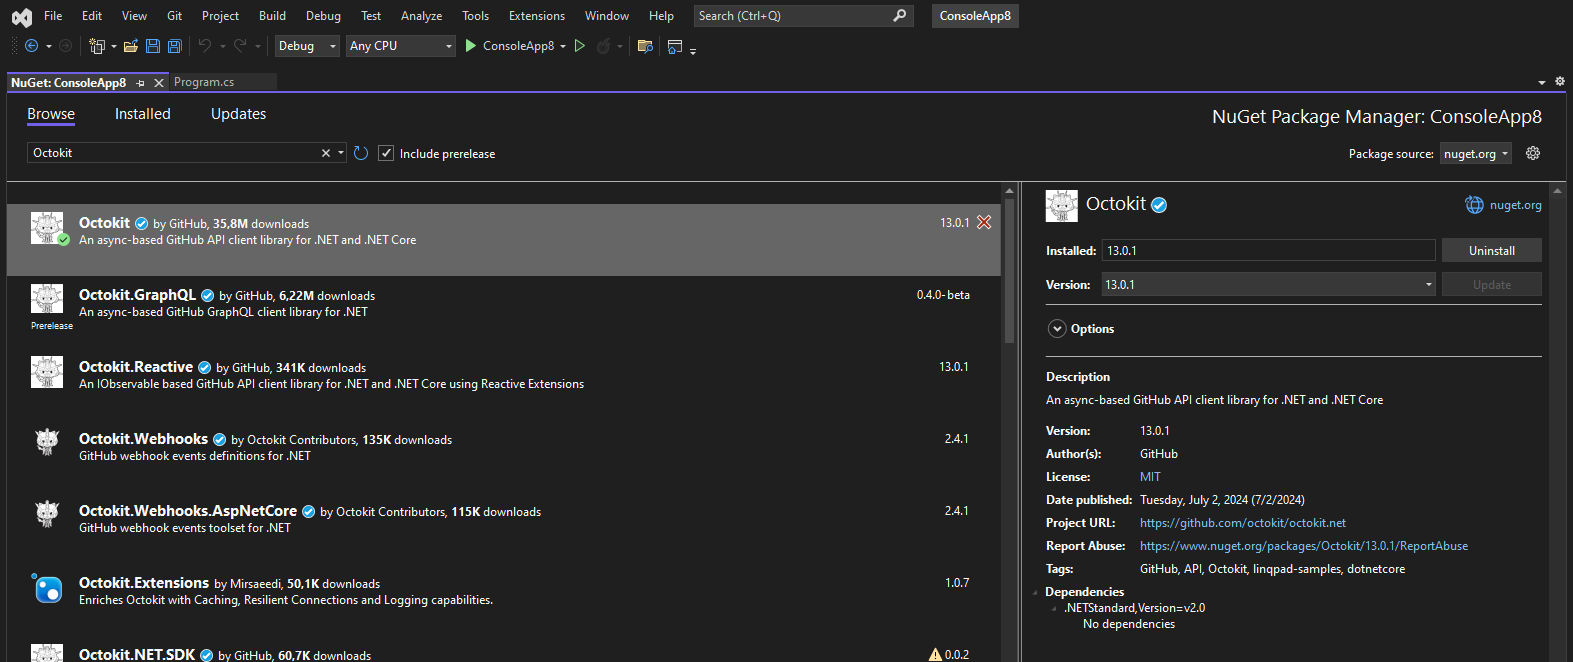This screenshot has height=662, width=1573.
Task: Open the ReportAbuse link
Action: point(1304,546)
